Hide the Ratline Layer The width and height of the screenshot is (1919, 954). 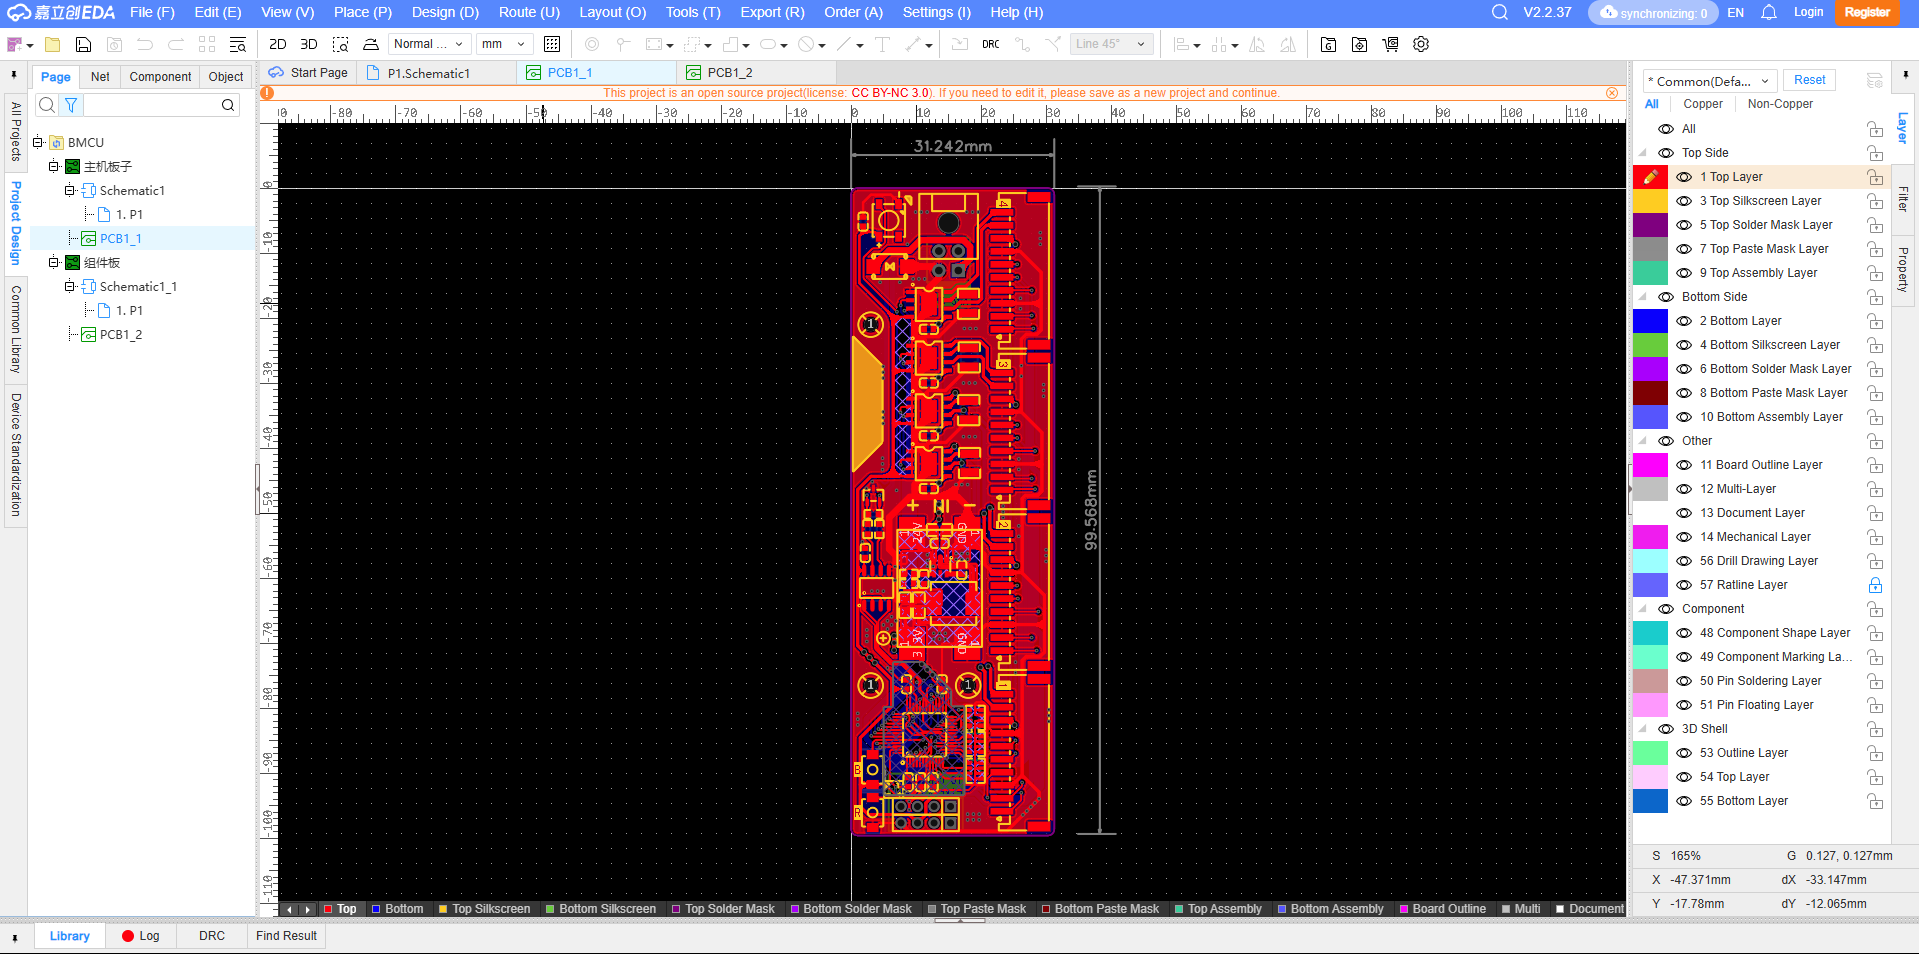1684,585
